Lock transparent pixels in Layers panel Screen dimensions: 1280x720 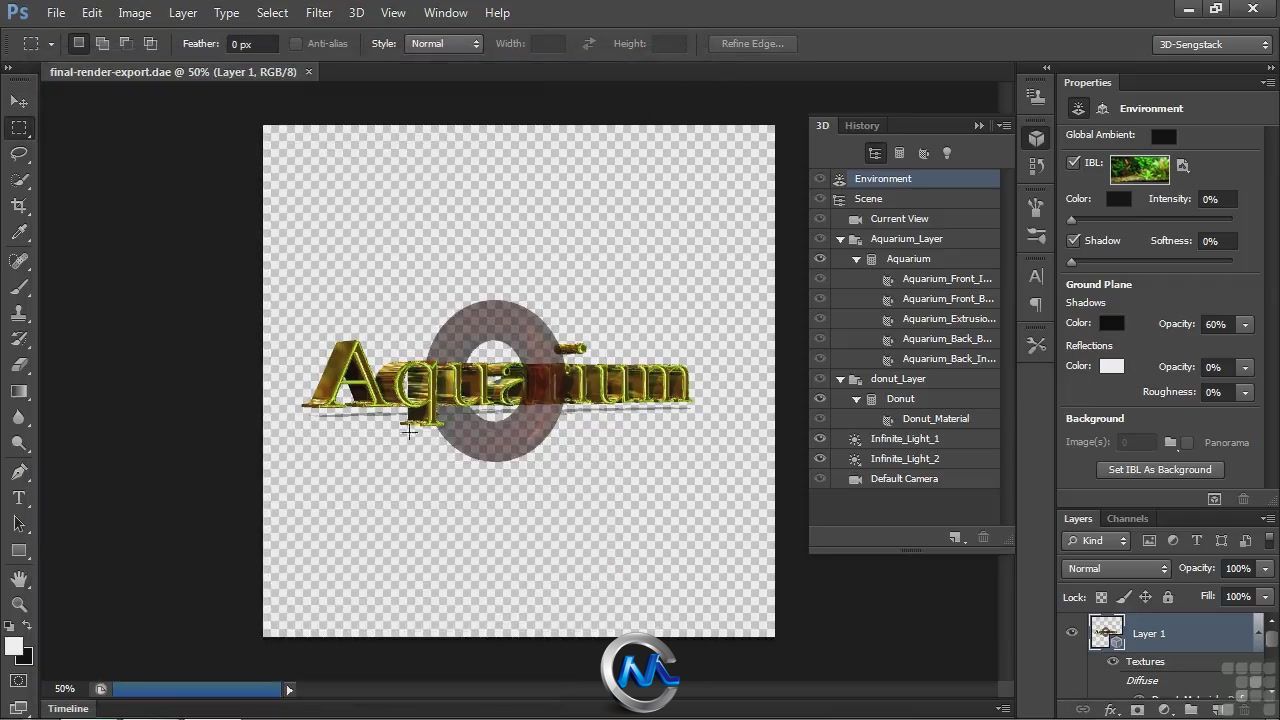[x=1101, y=597]
